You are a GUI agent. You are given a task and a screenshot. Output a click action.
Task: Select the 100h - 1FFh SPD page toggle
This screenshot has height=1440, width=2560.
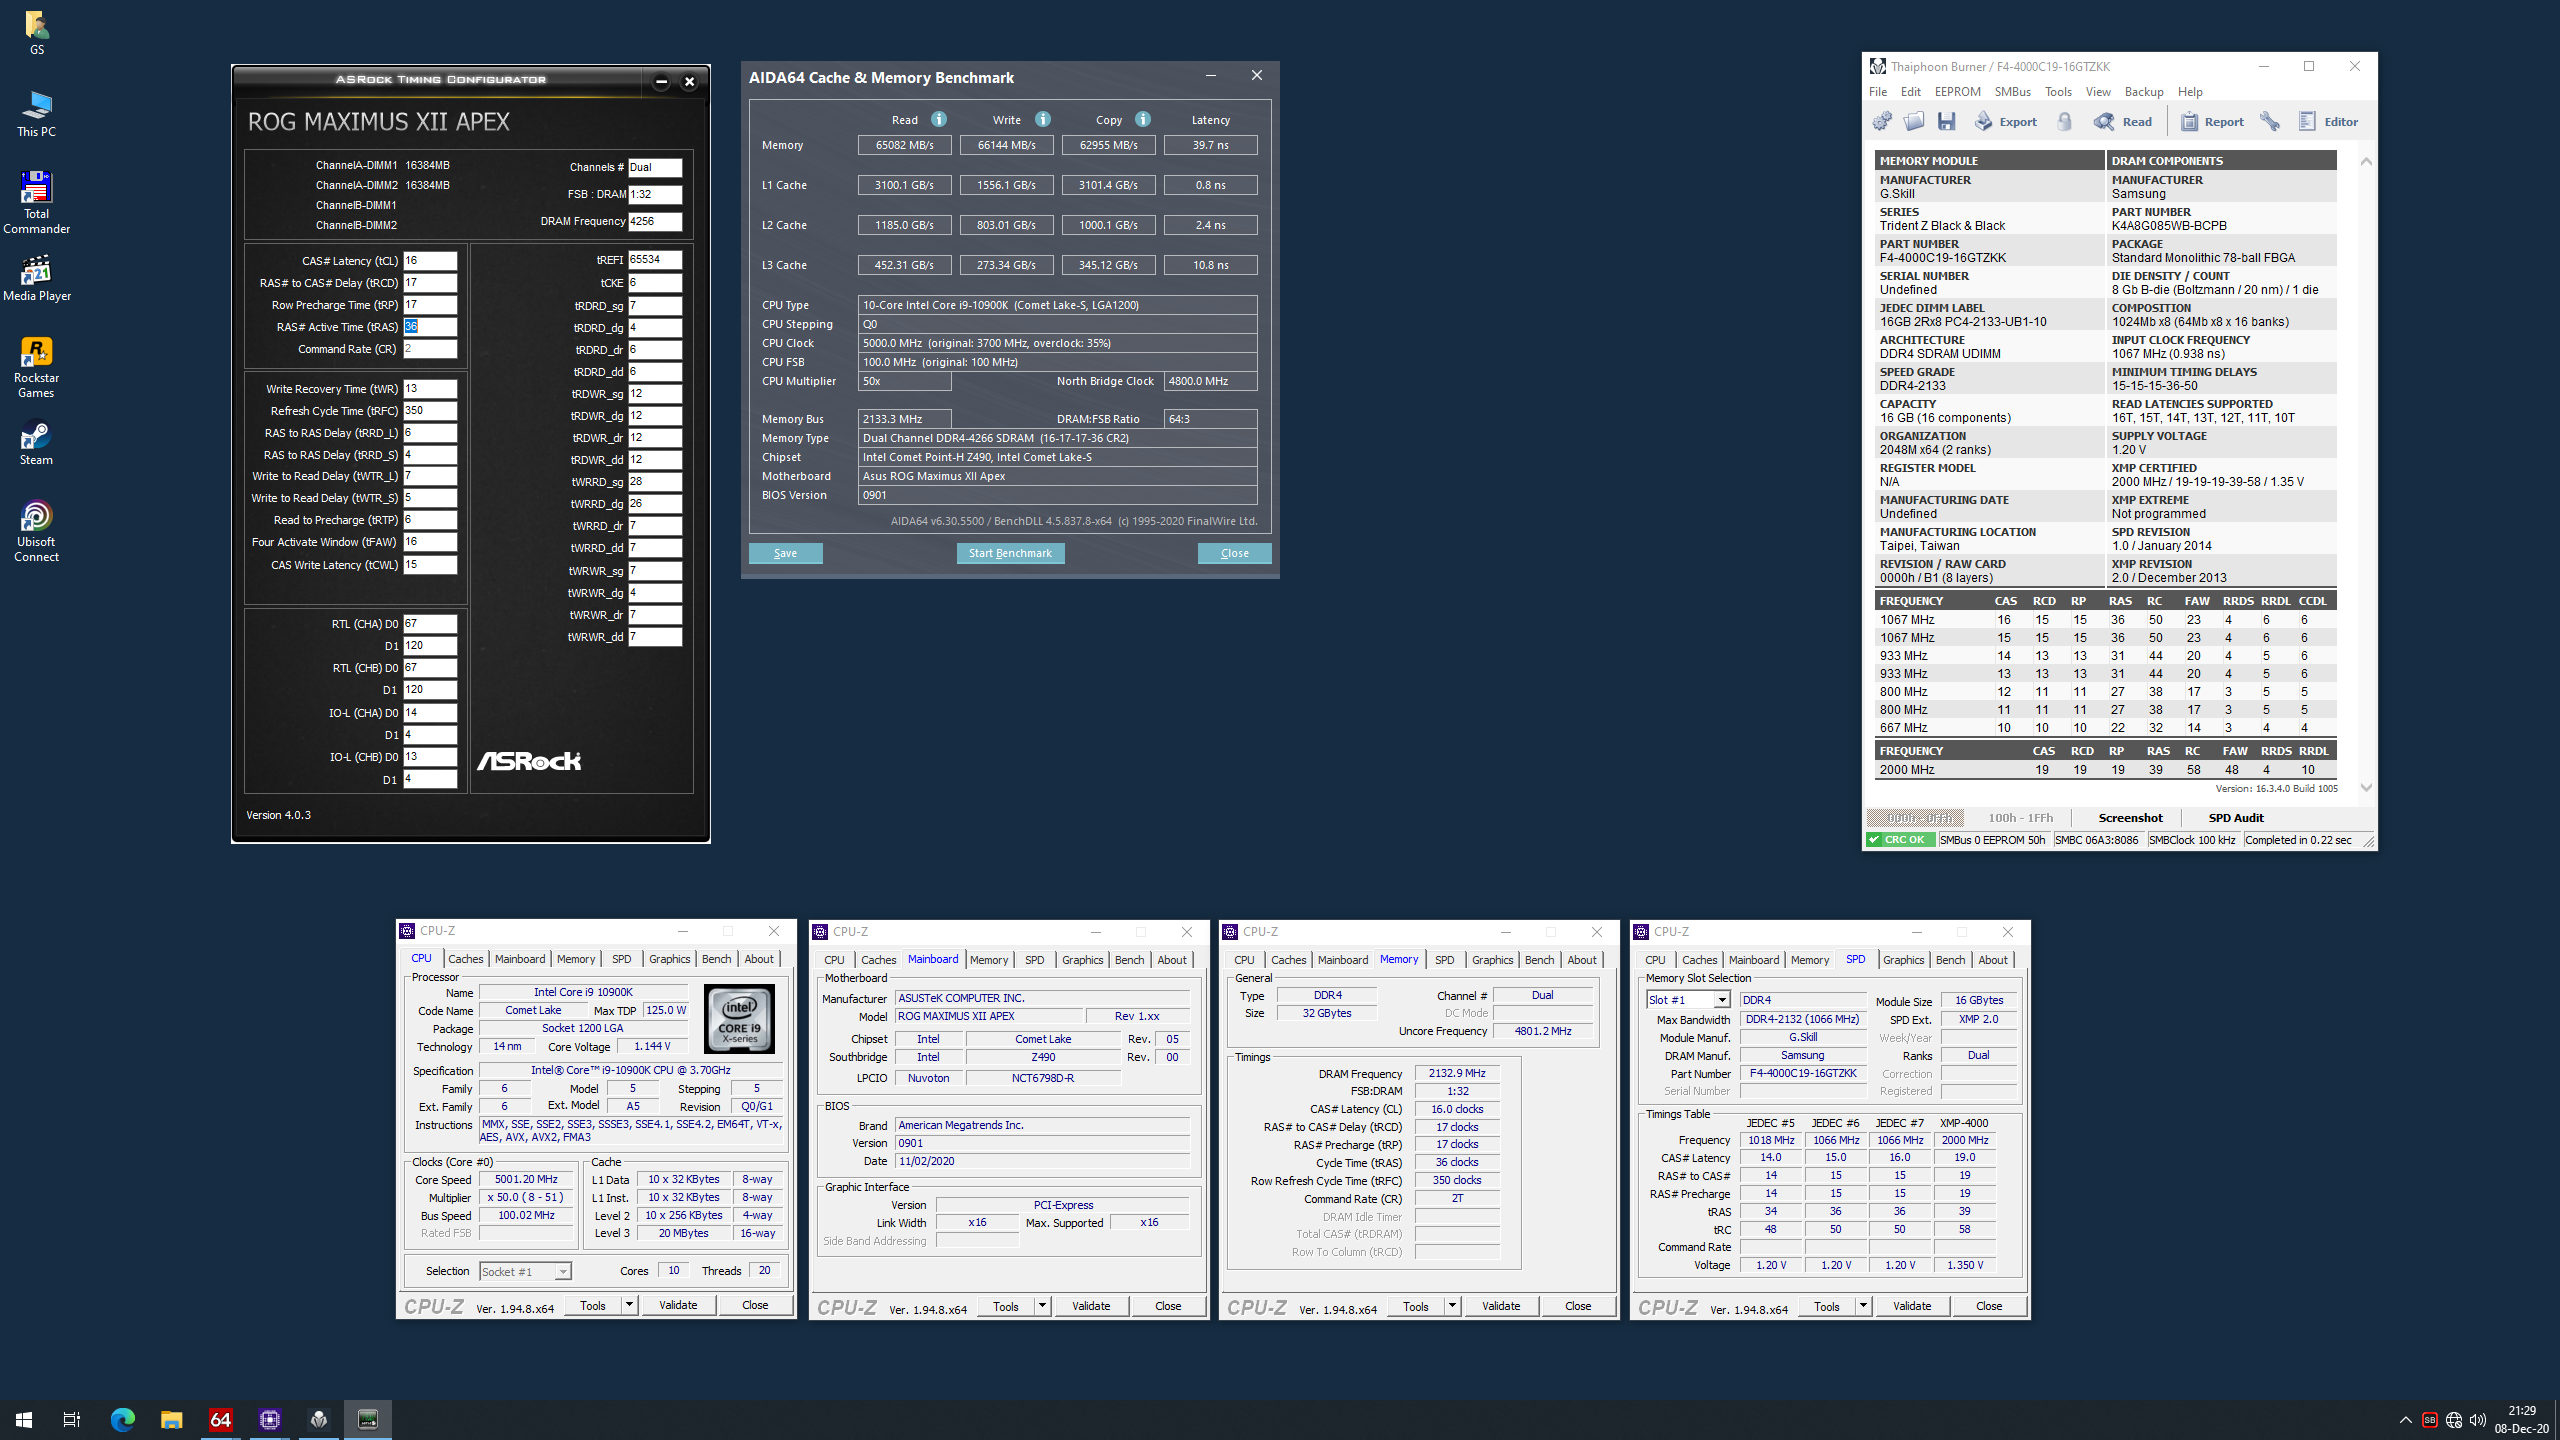2020,818
